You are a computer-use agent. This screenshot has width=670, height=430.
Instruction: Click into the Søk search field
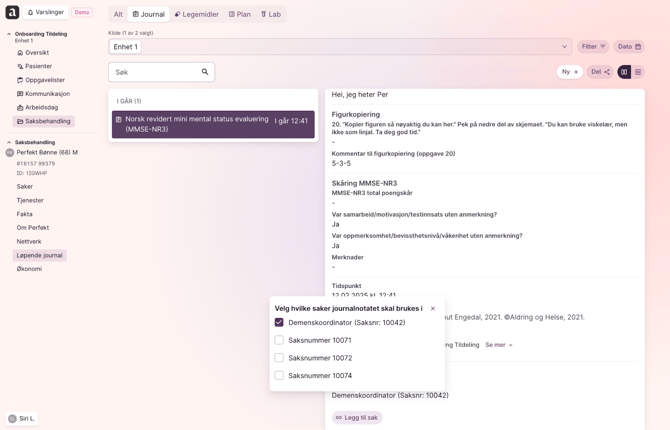coord(155,72)
